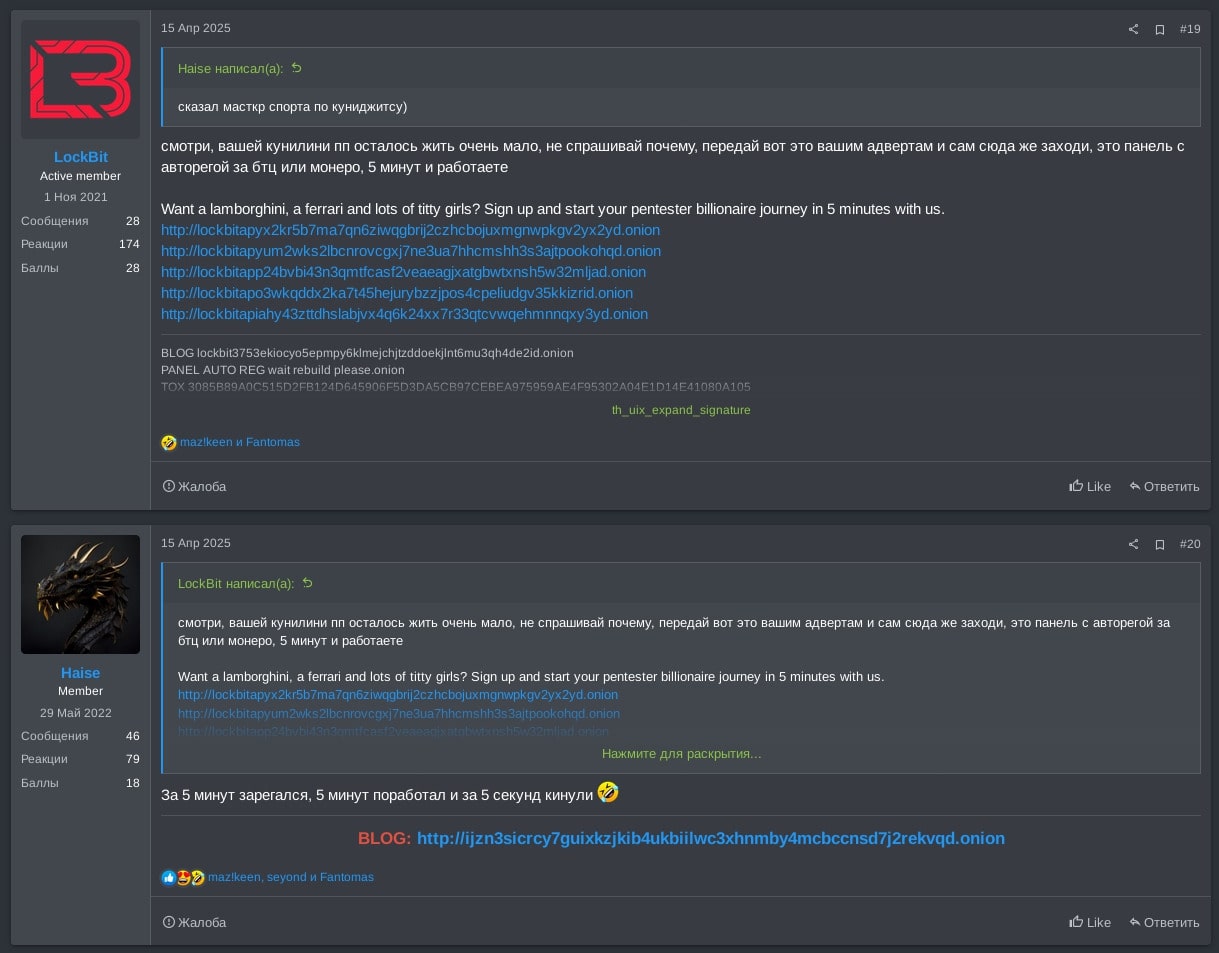
Task: Click LockBit signature 'BLOG lockbit3753...' line
Action: [x=367, y=353]
